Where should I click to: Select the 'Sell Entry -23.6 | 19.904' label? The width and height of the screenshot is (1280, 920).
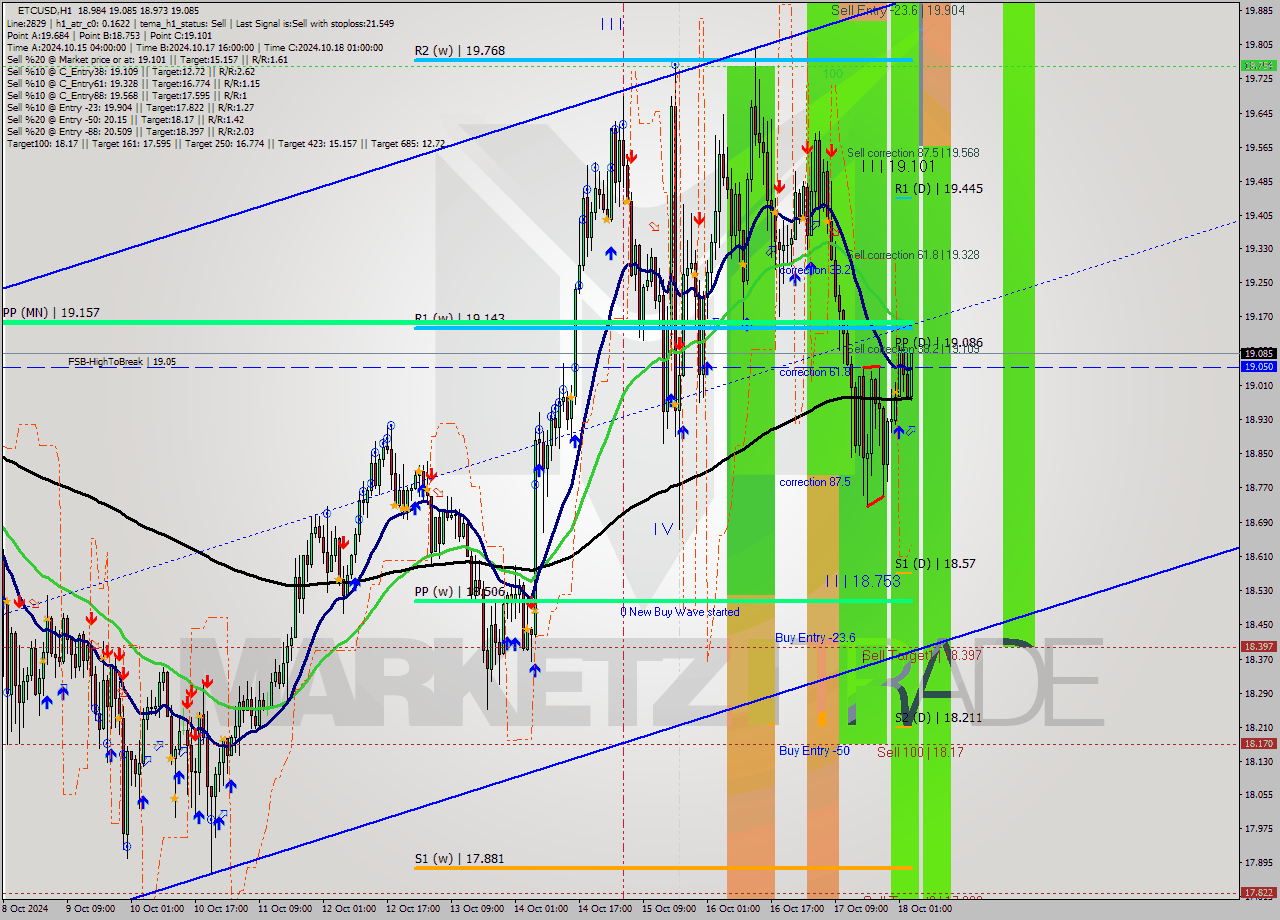pos(898,10)
